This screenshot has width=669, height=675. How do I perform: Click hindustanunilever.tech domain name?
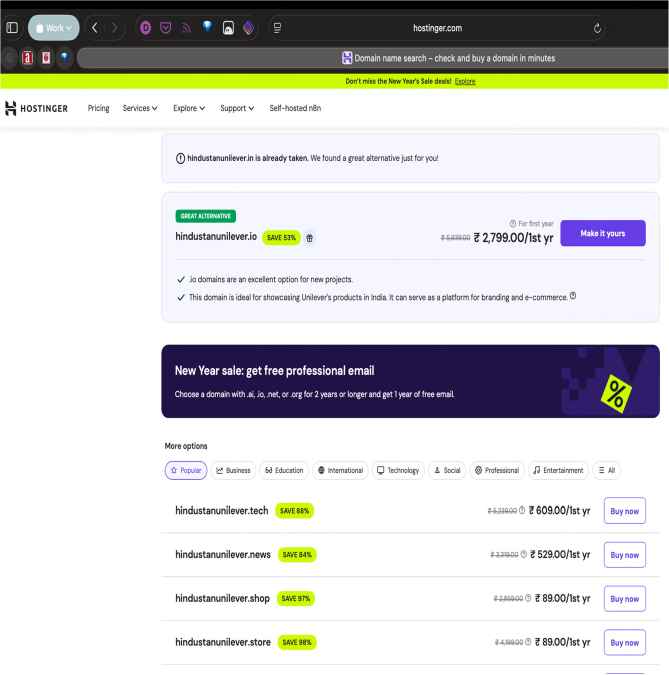[x=222, y=511]
